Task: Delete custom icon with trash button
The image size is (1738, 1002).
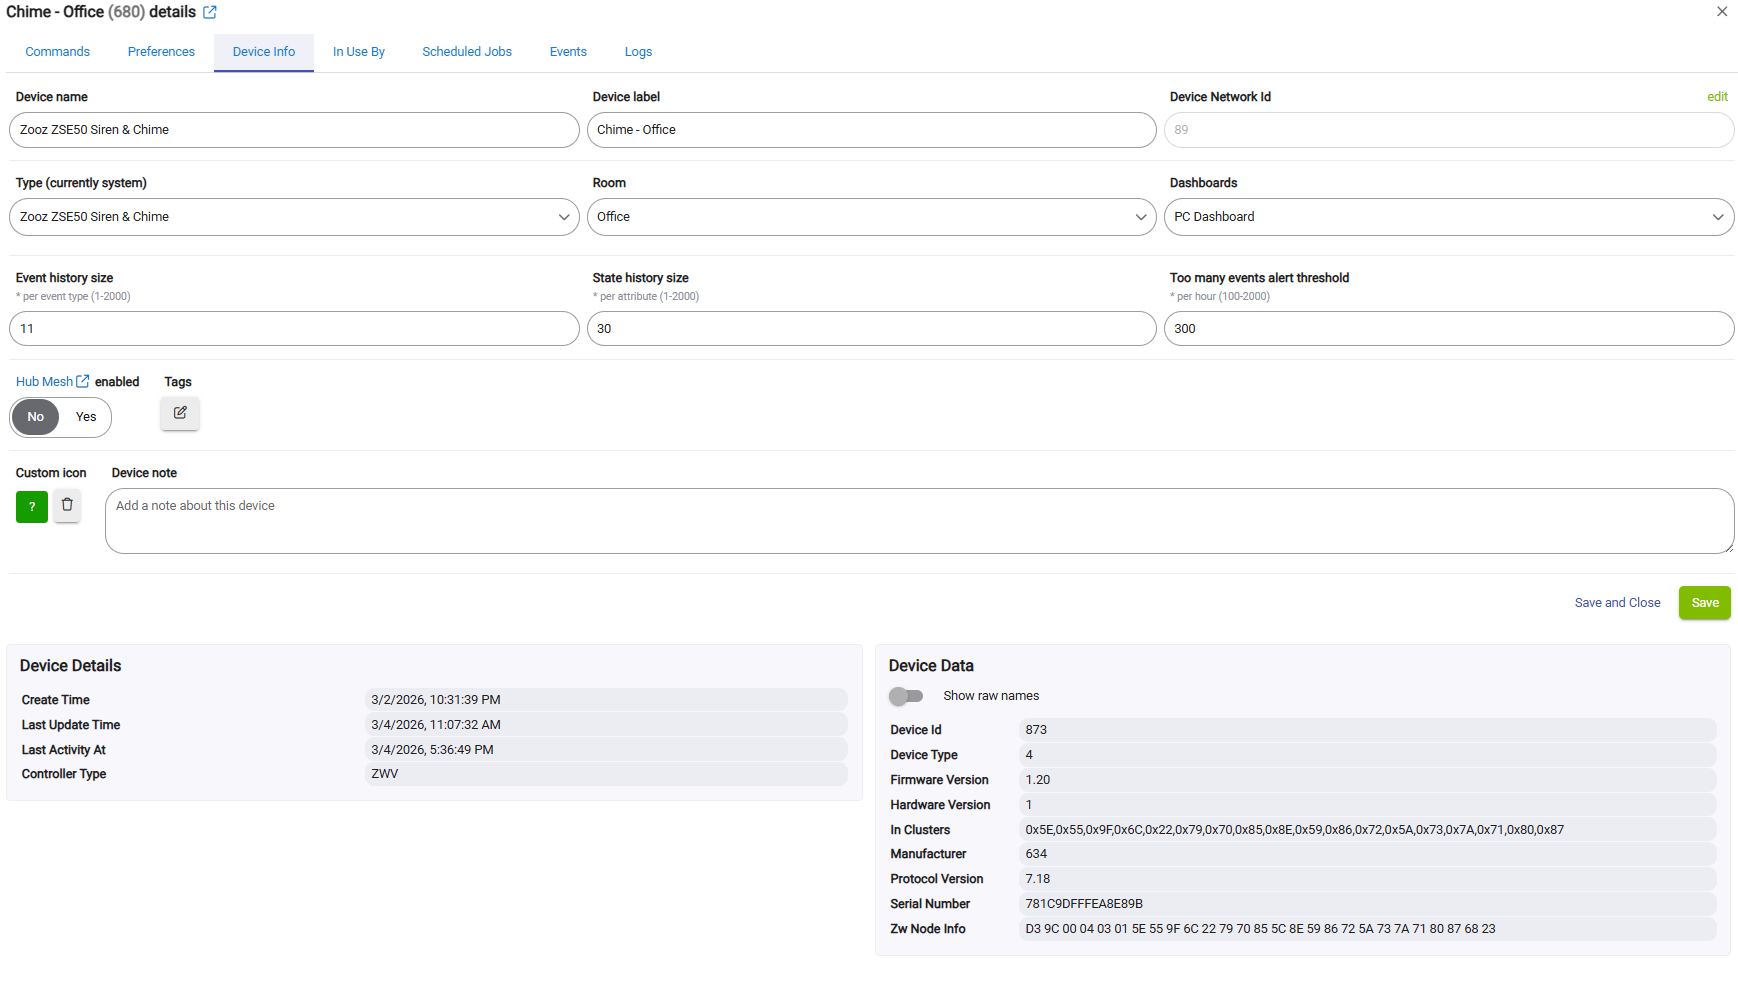Action: point(67,506)
